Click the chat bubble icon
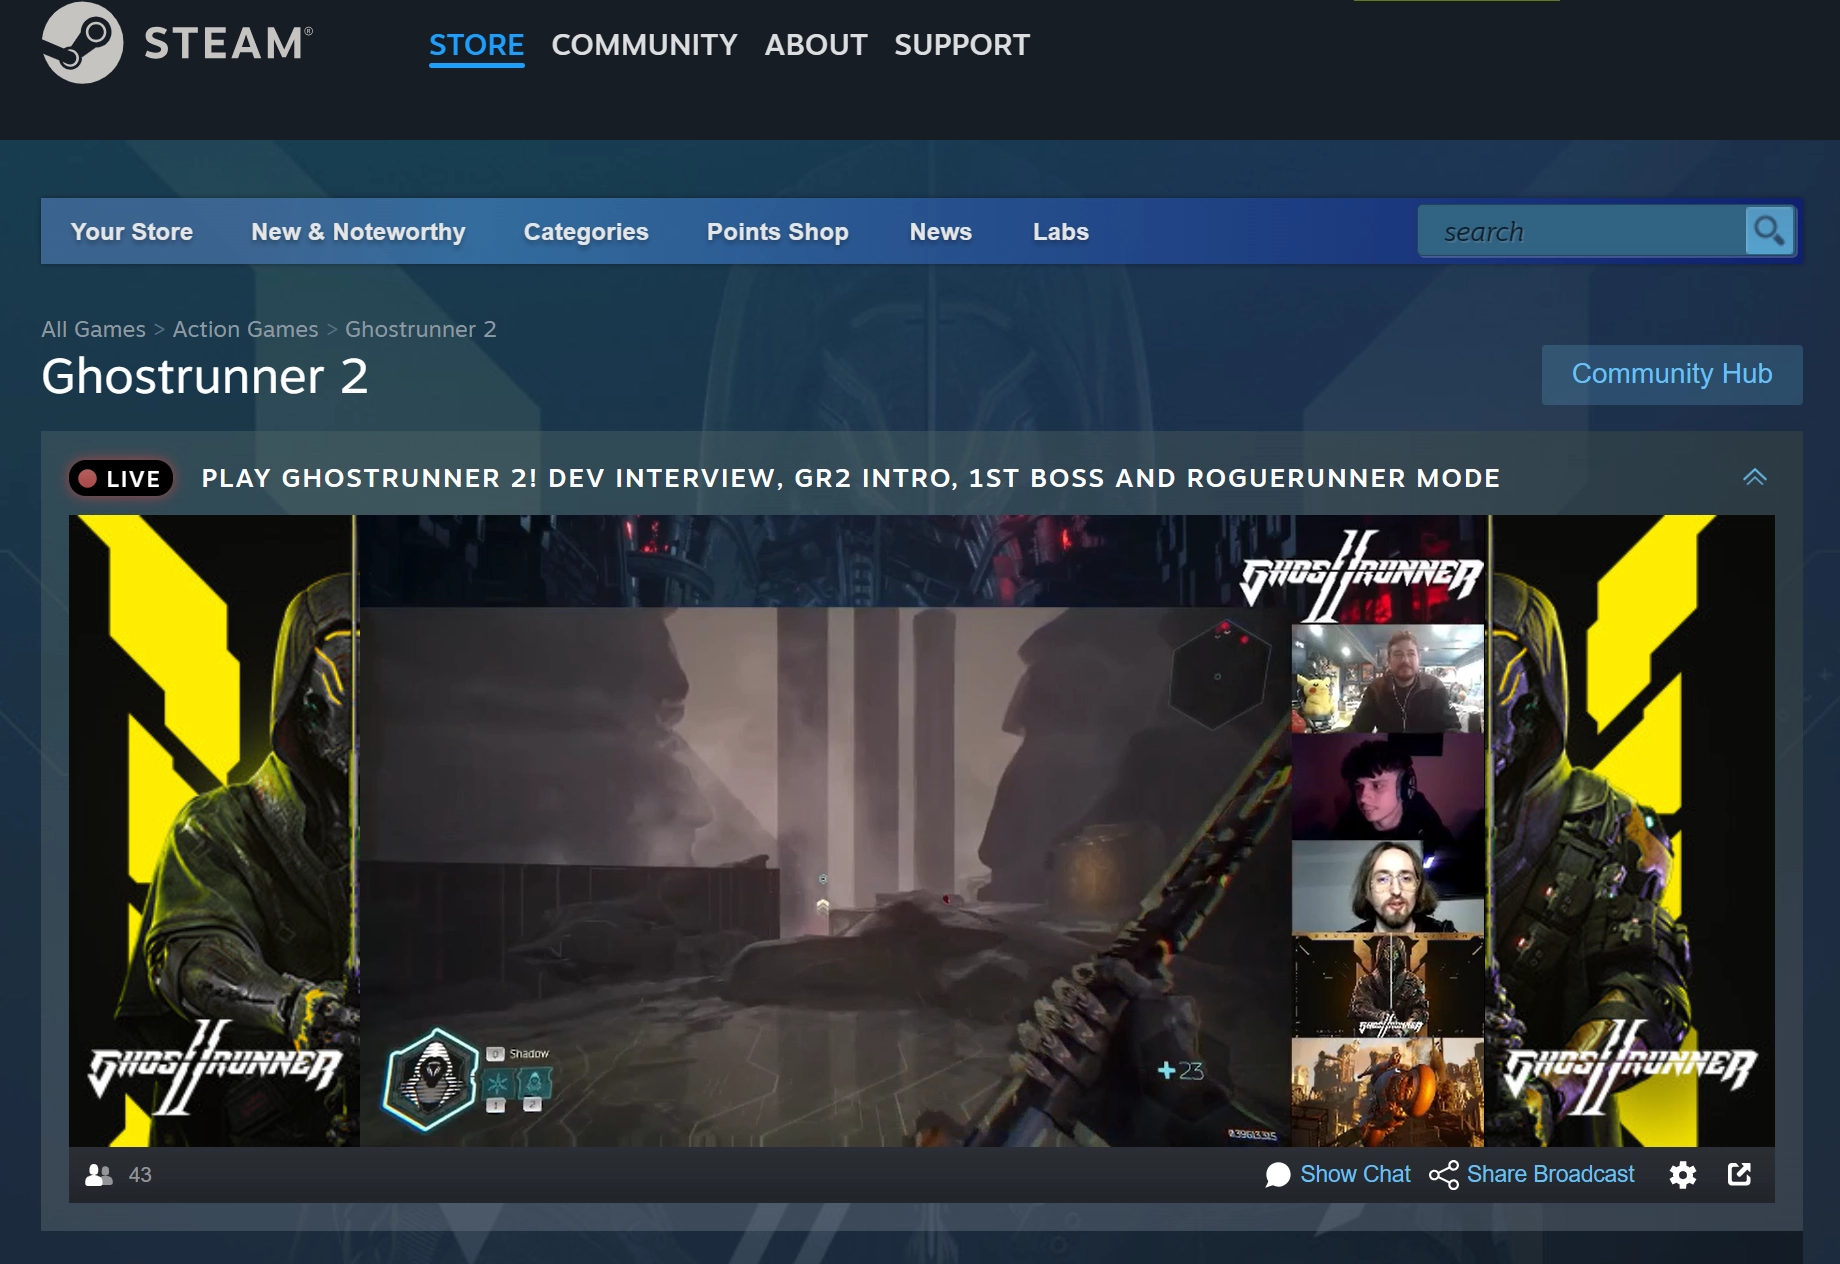The width and height of the screenshot is (1840, 1264). (1277, 1175)
